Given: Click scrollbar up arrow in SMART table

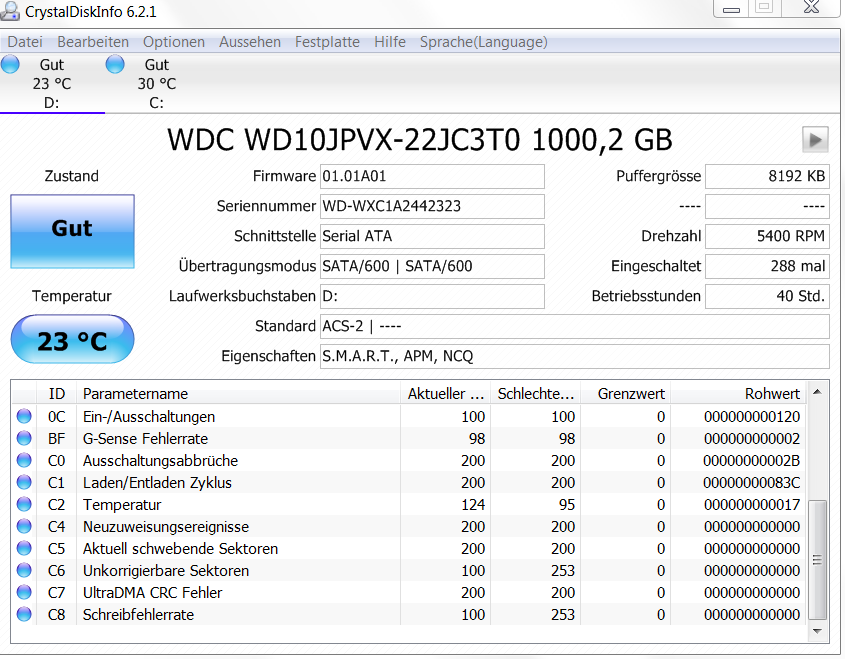Looking at the screenshot, I should pos(817,392).
